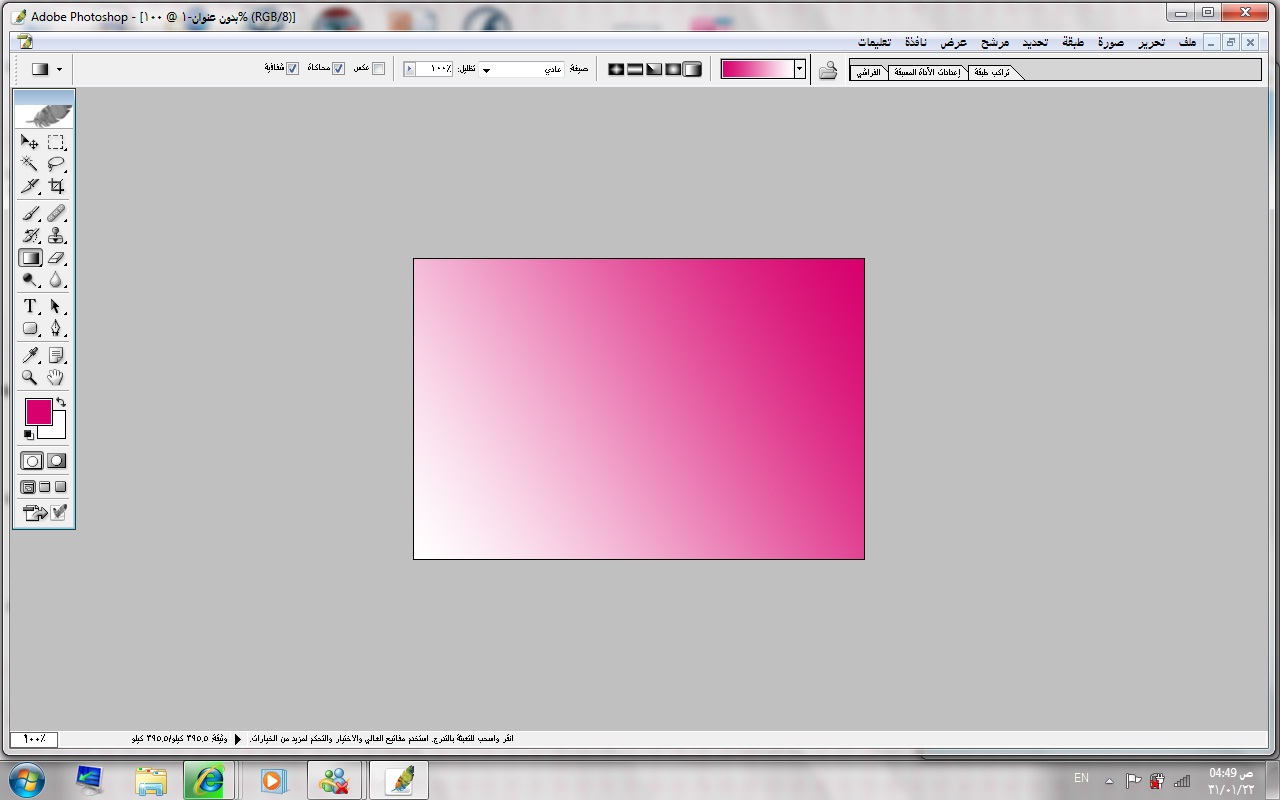Open Internet Explorer from the taskbar
This screenshot has height=800, width=1280.
pyautogui.click(x=208, y=780)
